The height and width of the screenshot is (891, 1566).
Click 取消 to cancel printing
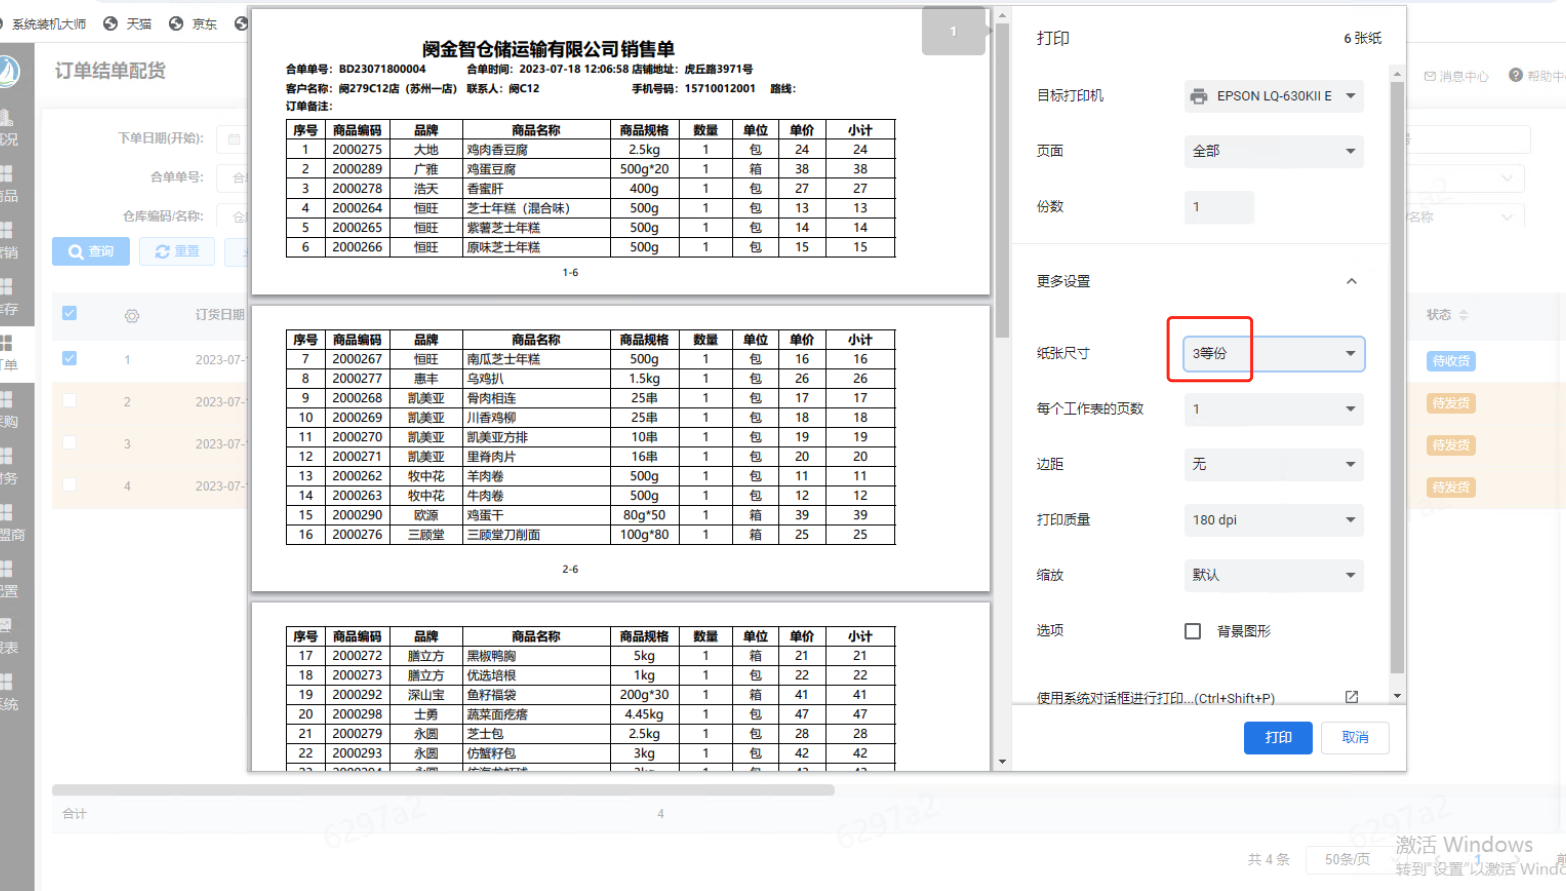coord(1355,737)
